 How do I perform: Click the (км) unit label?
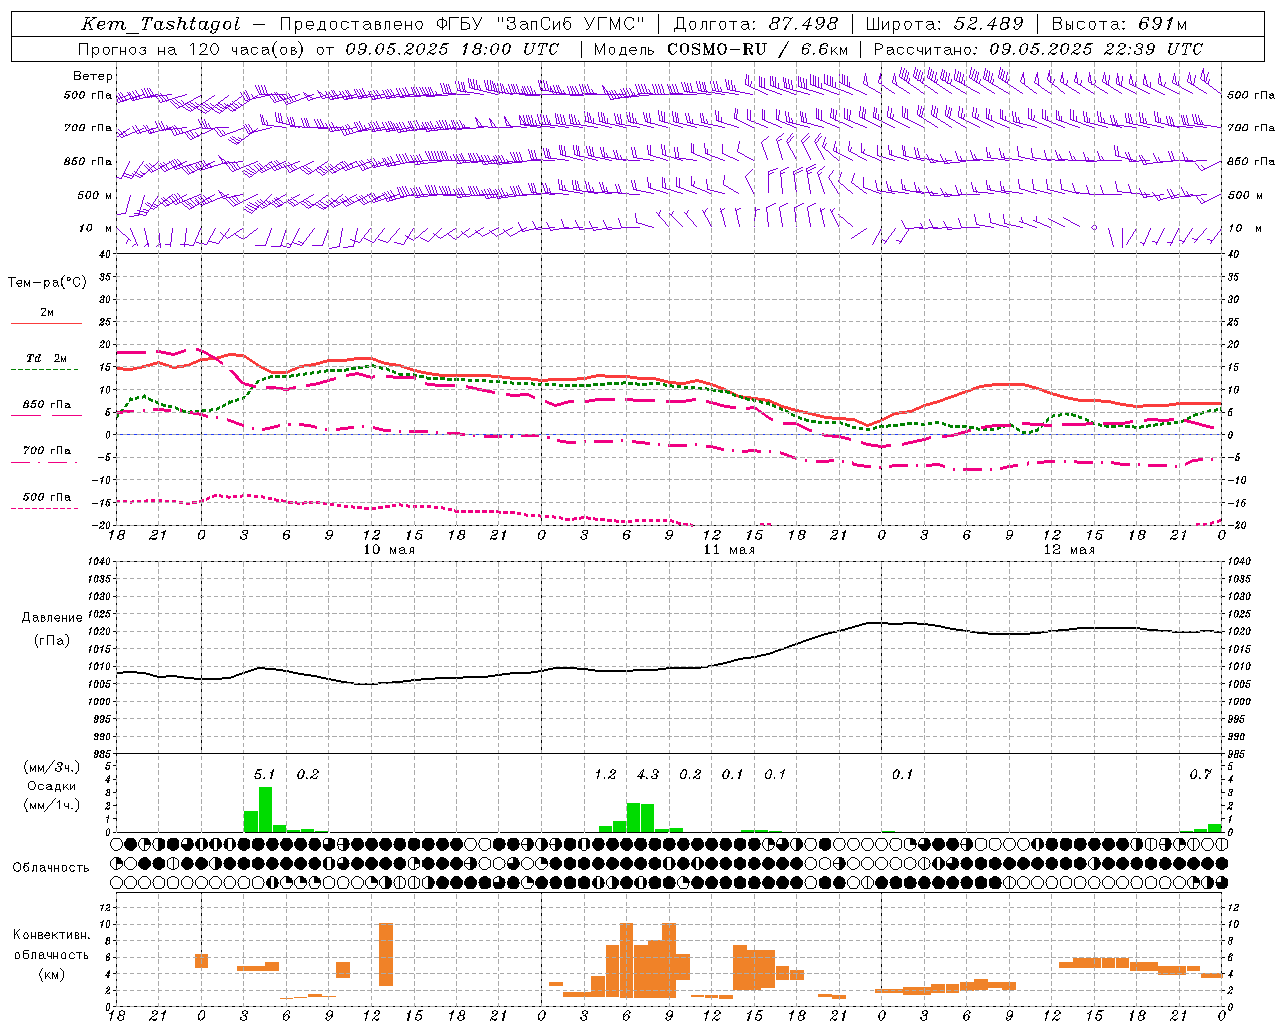click(x=52, y=974)
